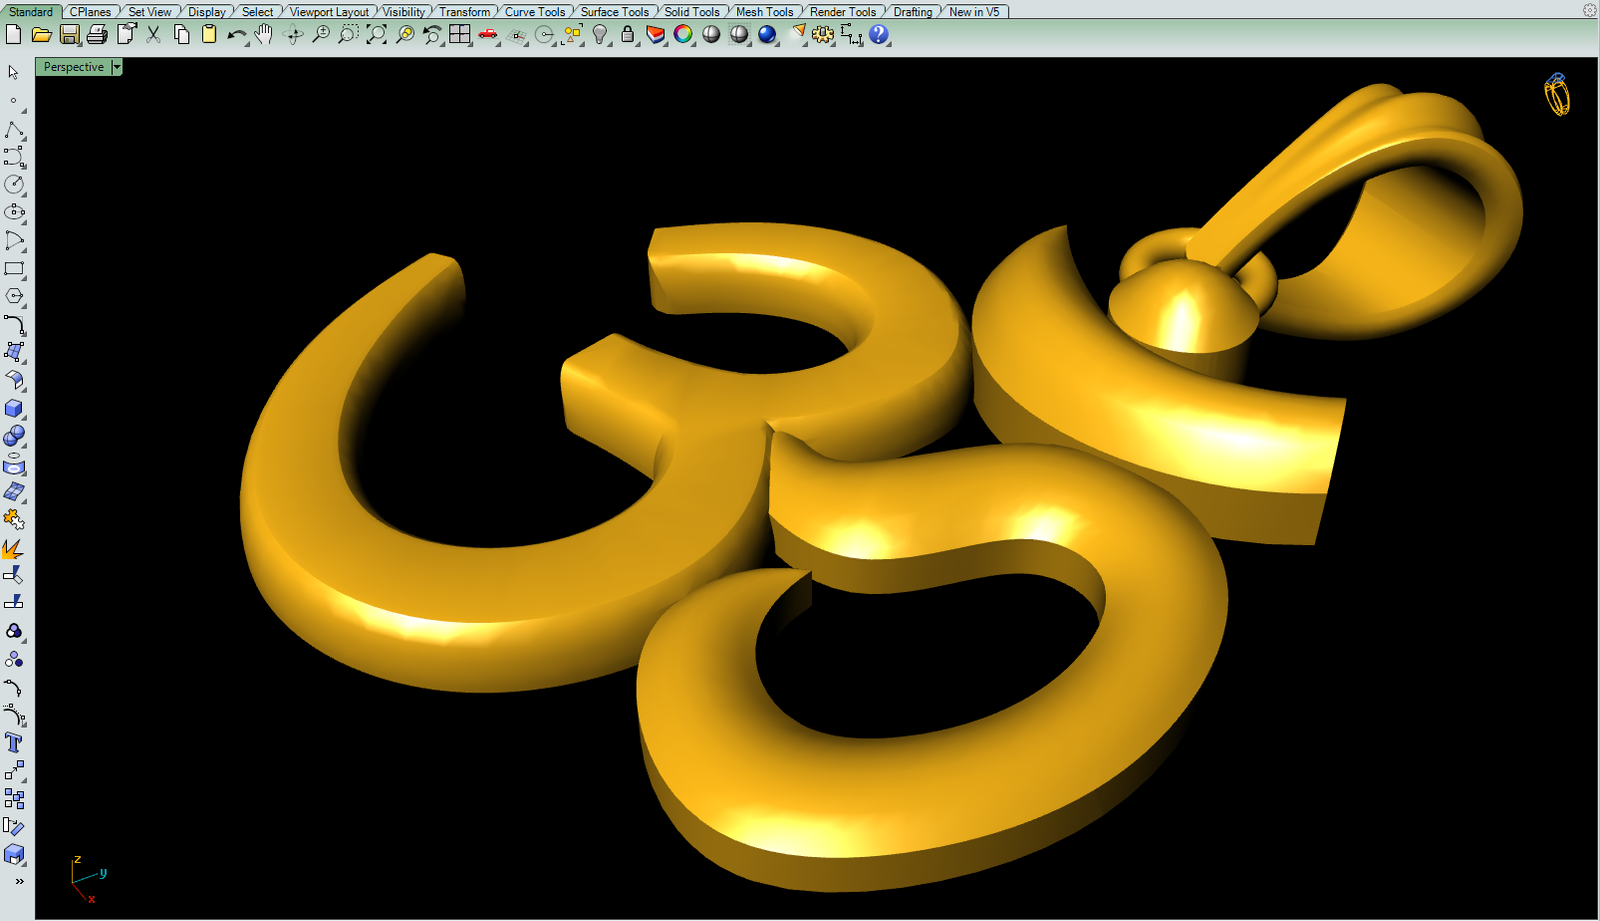Open the lock objects tool
This screenshot has height=921, width=1600.
click(628, 34)
